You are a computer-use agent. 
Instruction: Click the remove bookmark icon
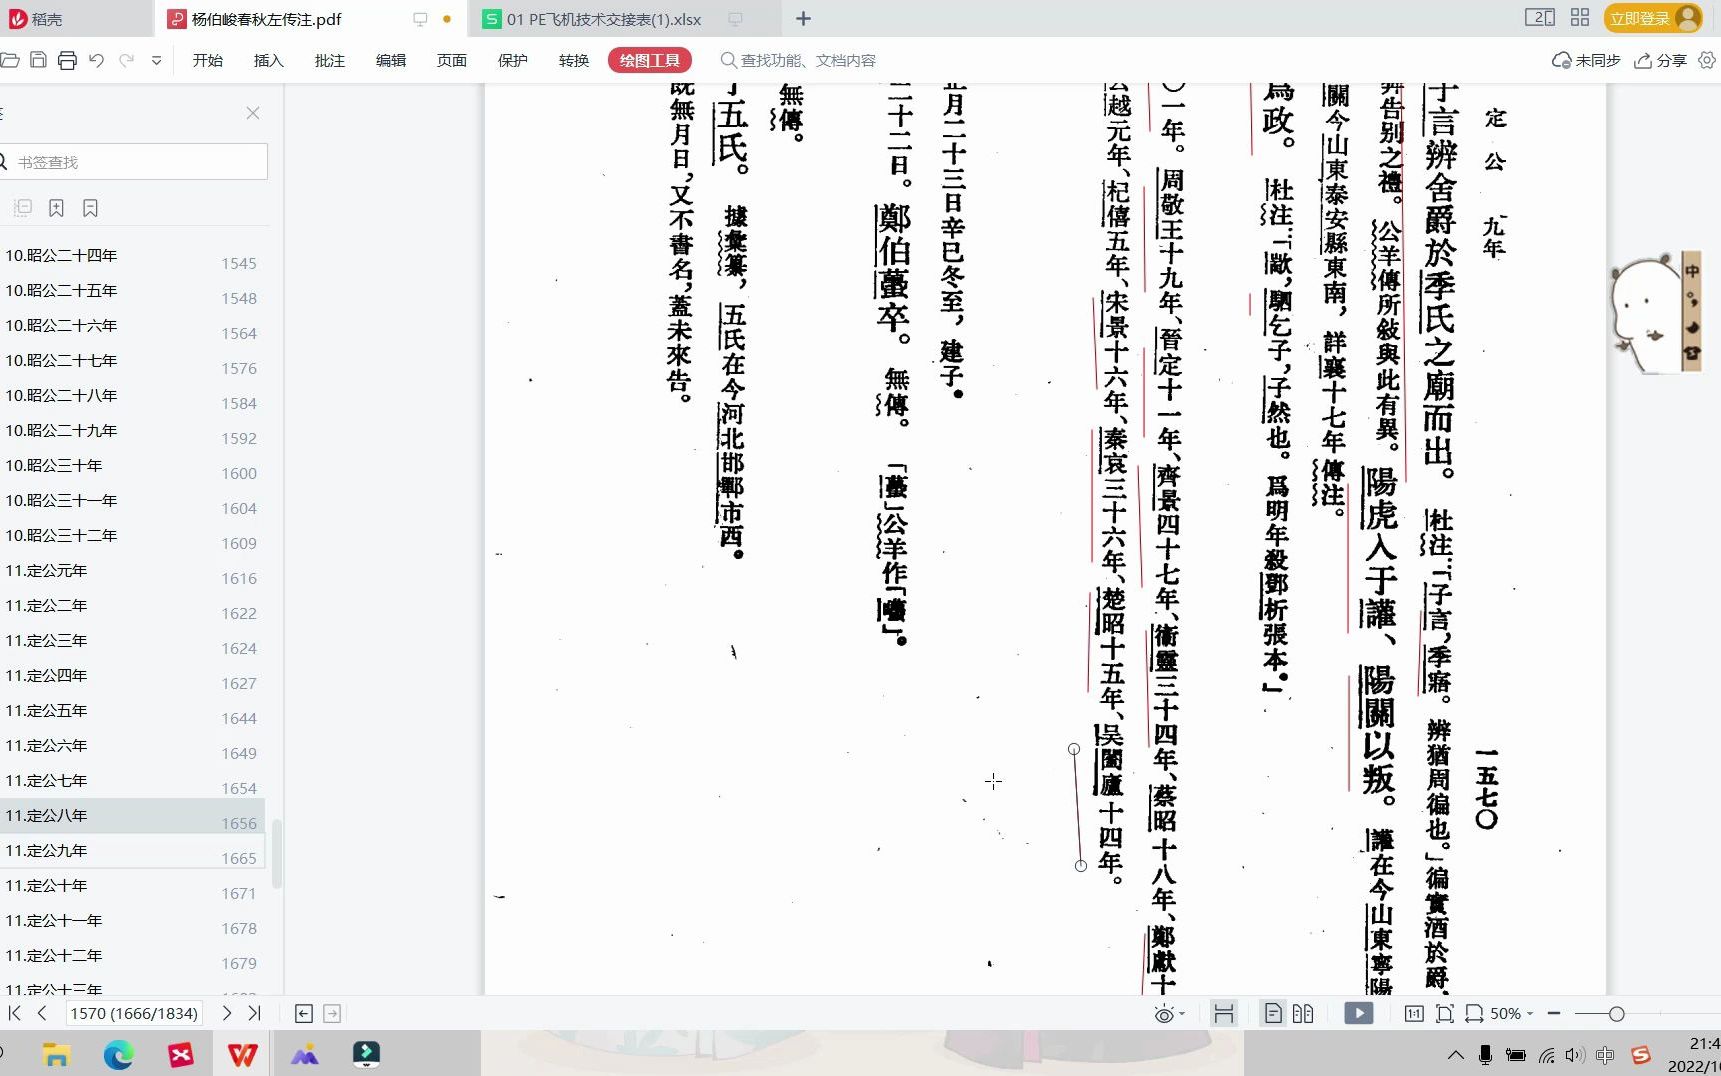tap(90, 208)
